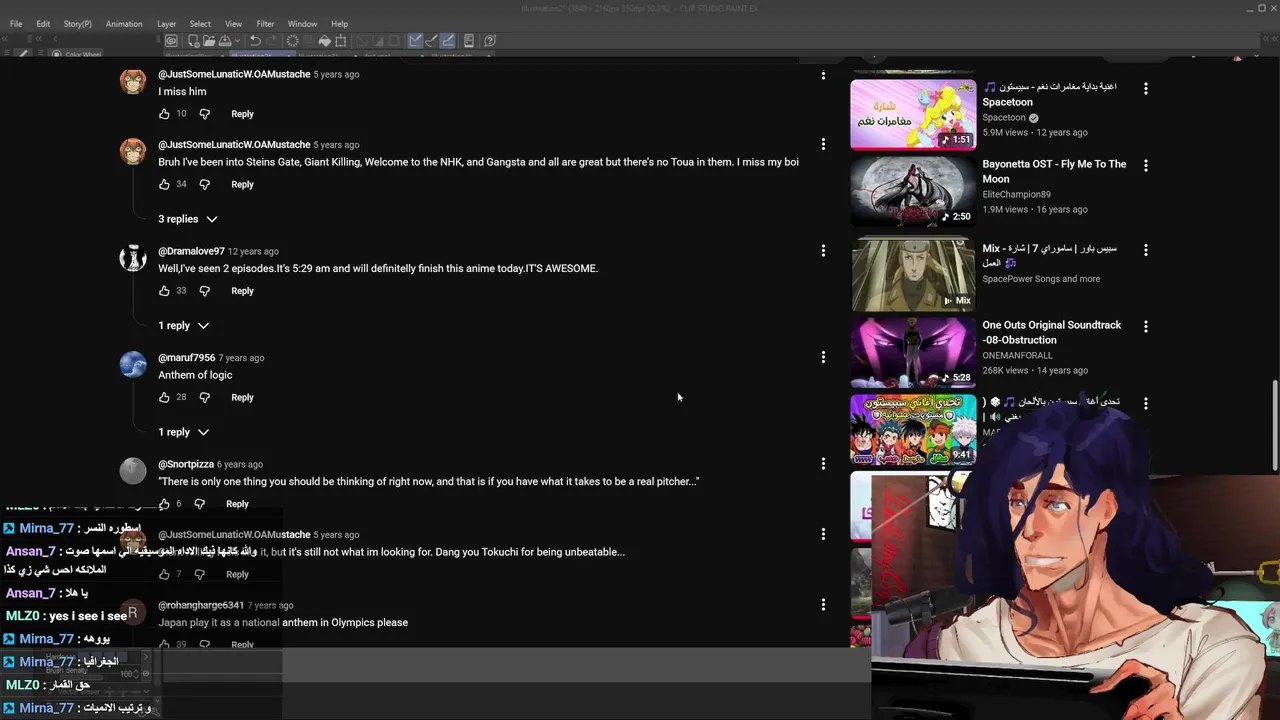
Task: Dislike the 'I miss him' comment
Action: tap(204, 114)
